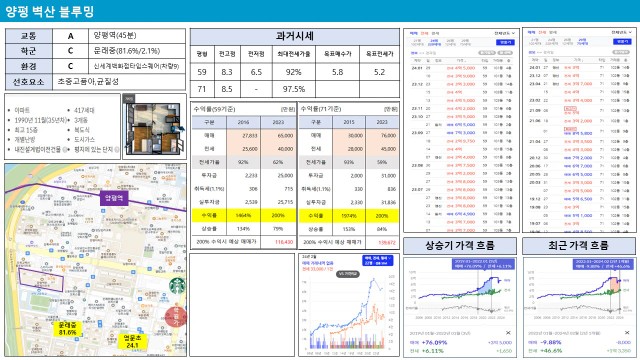Click first gray filter pill in left list
The height and width of the screenshot is (360, 640).
tap(487, 53)
